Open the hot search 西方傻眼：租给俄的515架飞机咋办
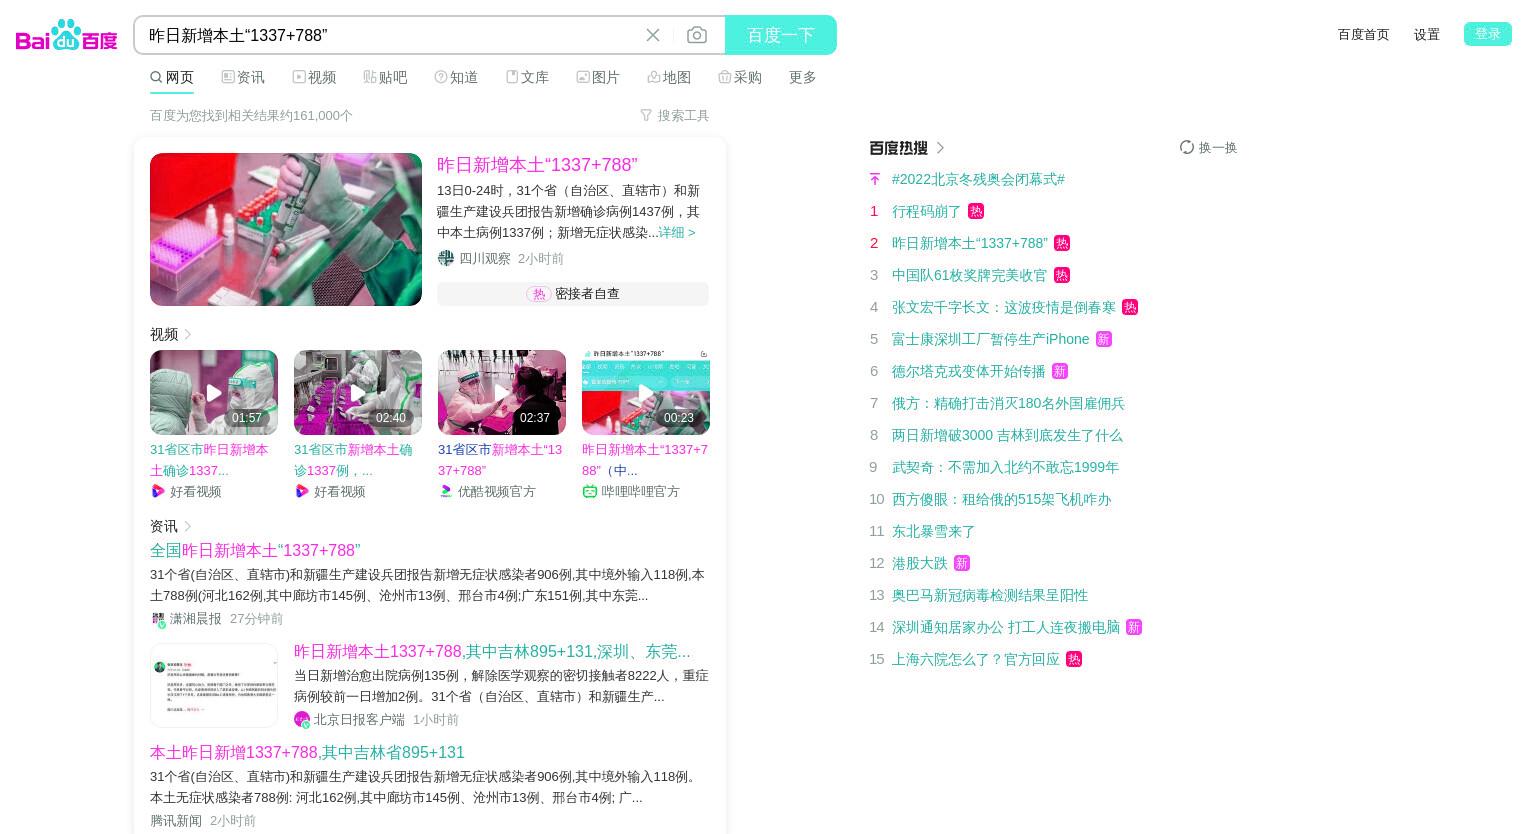This screenshot has height=834, width=1536. tap(1001, 499)
